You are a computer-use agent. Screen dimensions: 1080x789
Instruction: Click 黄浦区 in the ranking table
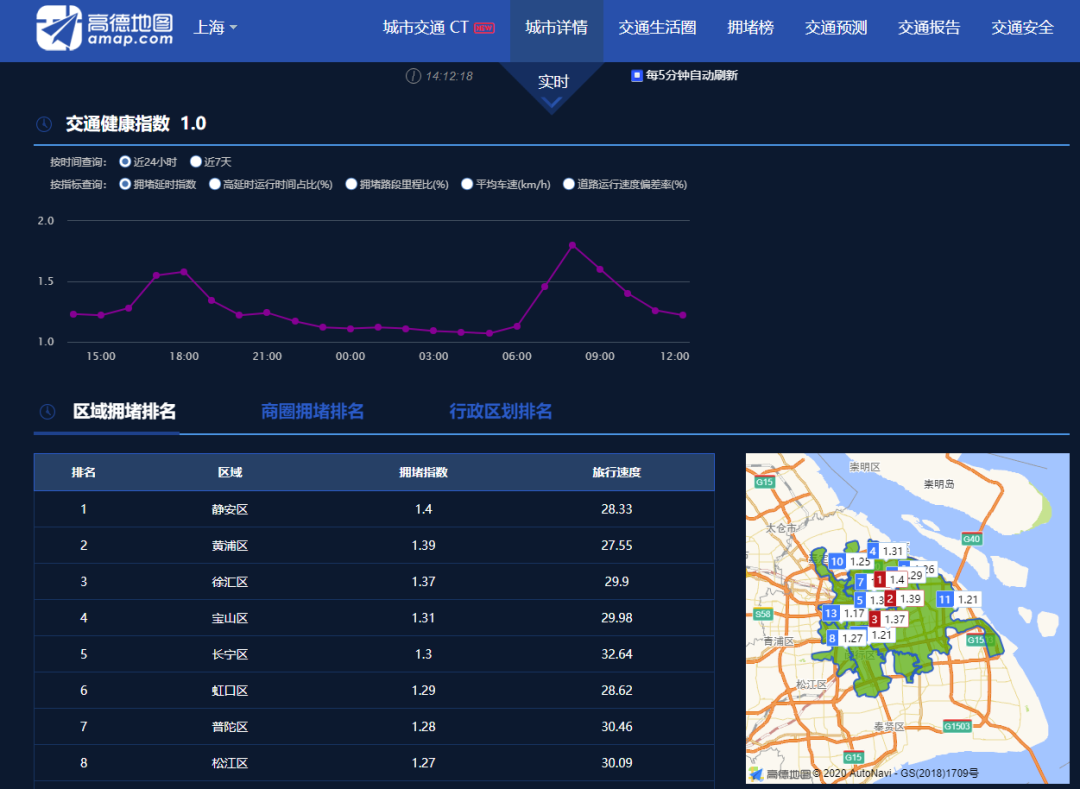click(x=230, y=546)
